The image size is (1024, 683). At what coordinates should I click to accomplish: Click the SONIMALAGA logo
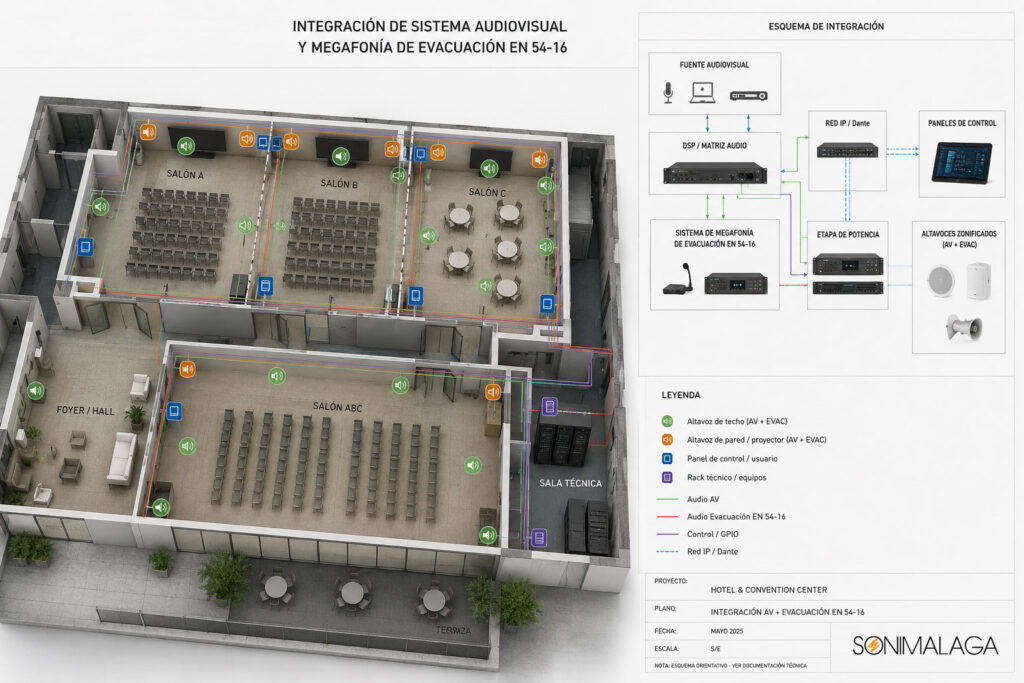(x=925, y=646)
